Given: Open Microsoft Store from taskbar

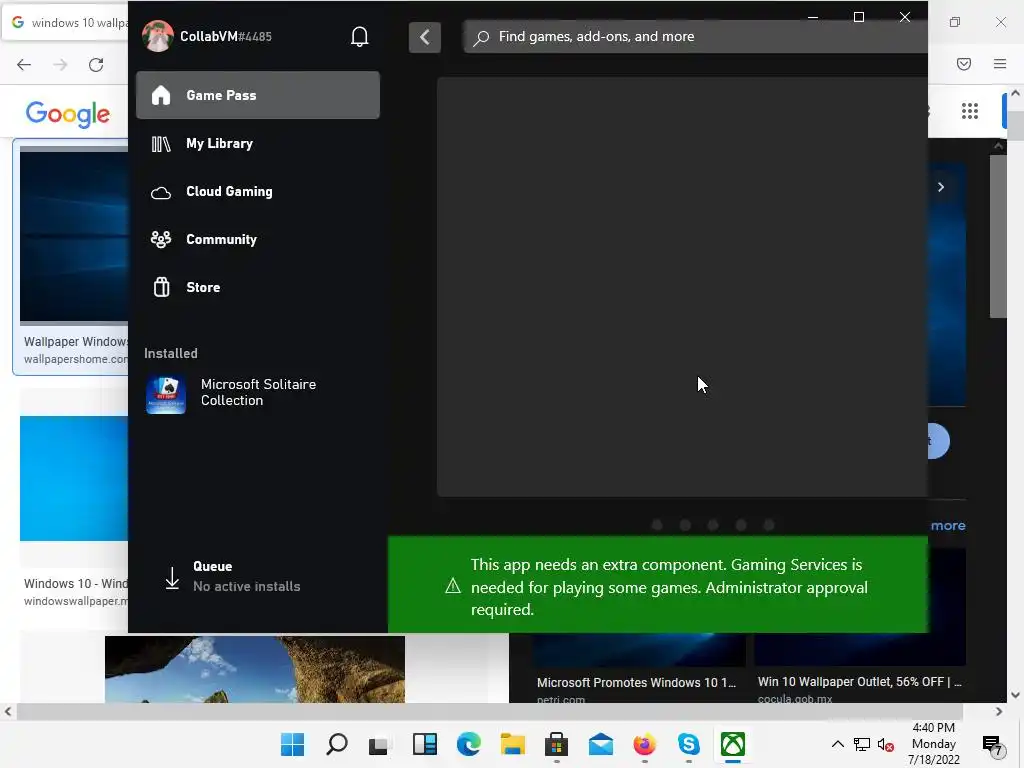Looking at the screenshot, I should coord(556,744).
